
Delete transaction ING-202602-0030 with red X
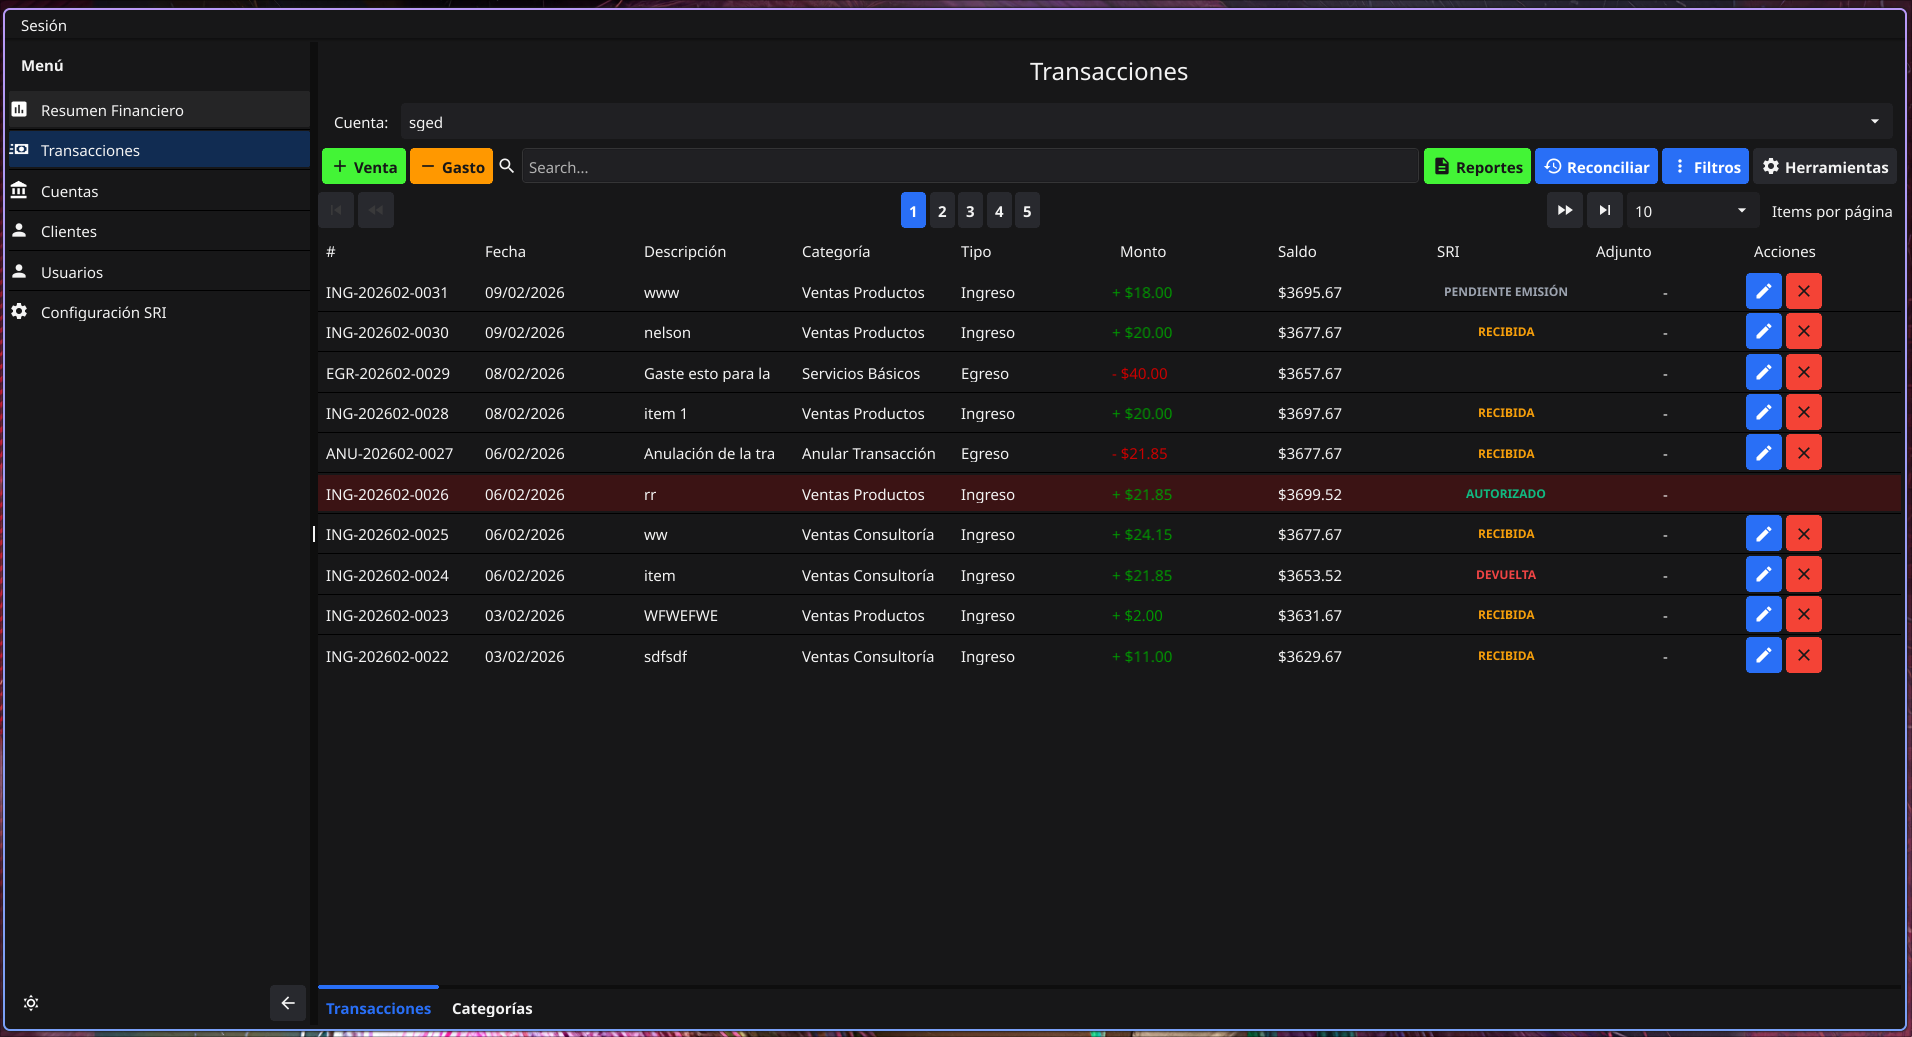tap(1803, 332)
